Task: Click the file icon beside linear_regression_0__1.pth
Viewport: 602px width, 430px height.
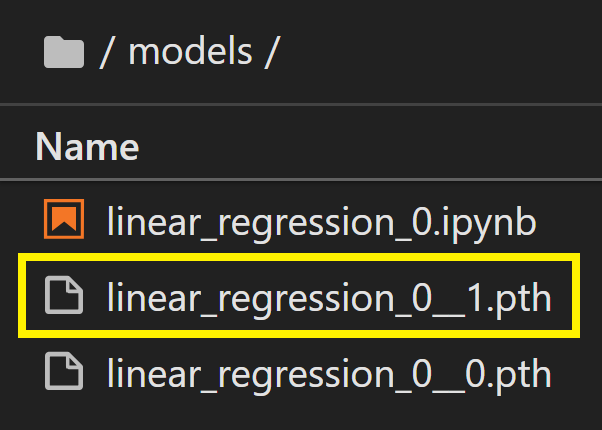Action: pyautogui.click(x=64, y=295)
